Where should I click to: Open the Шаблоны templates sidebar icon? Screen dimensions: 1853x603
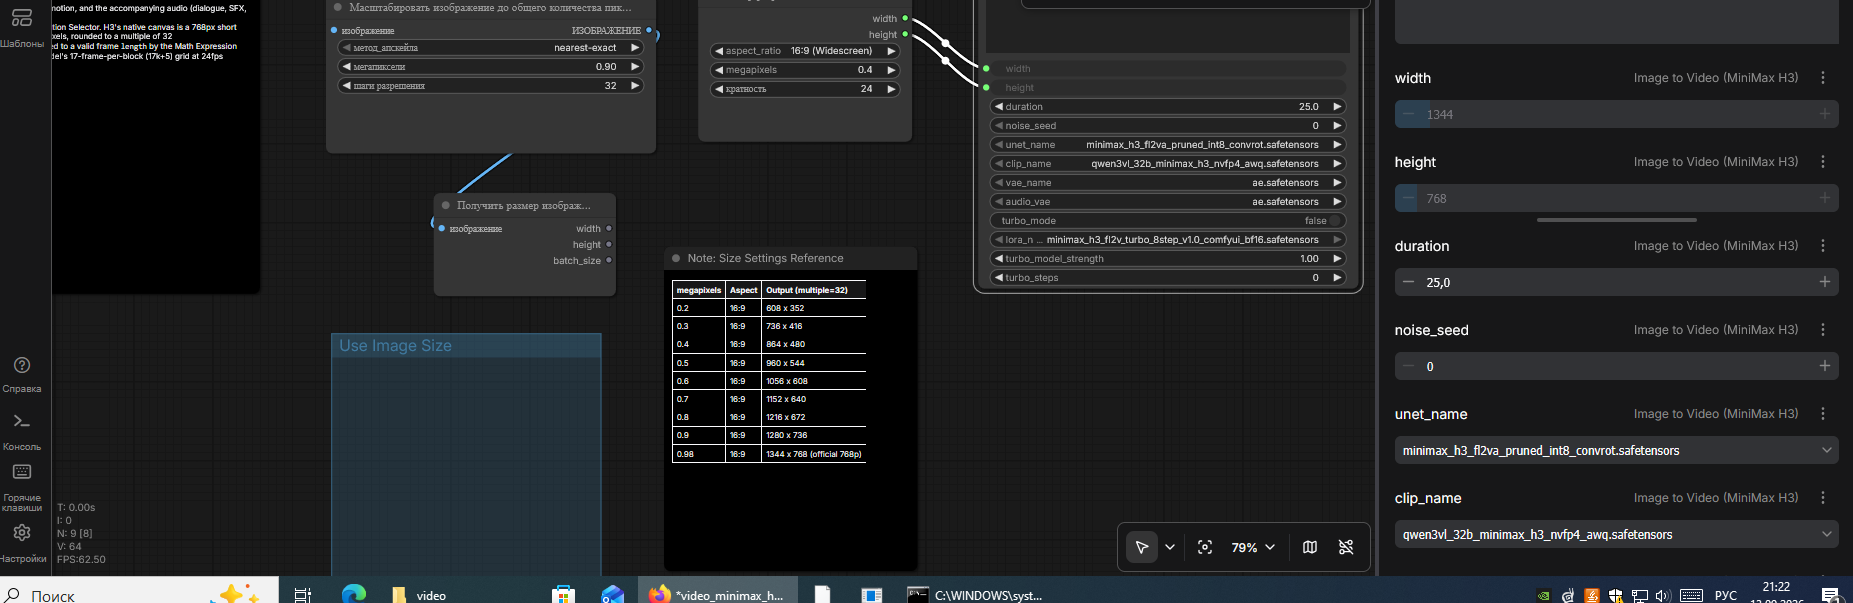22,27
